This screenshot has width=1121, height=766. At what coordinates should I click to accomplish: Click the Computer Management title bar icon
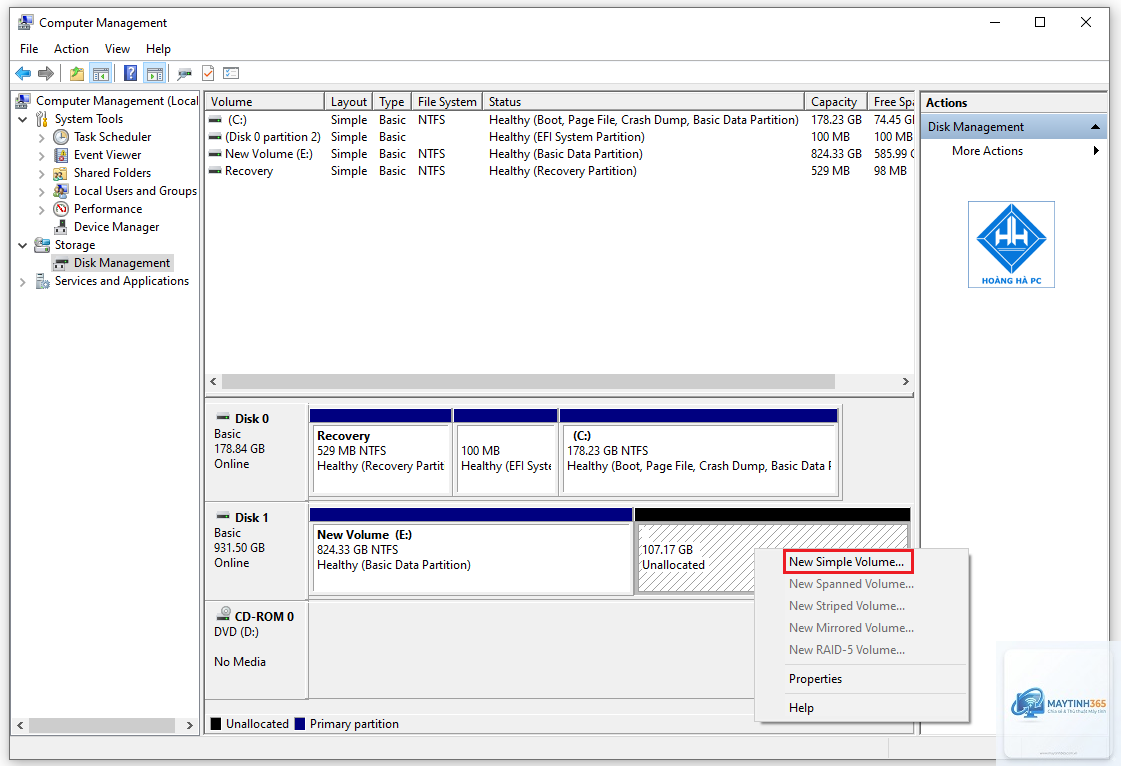click(x=25, y=22)
